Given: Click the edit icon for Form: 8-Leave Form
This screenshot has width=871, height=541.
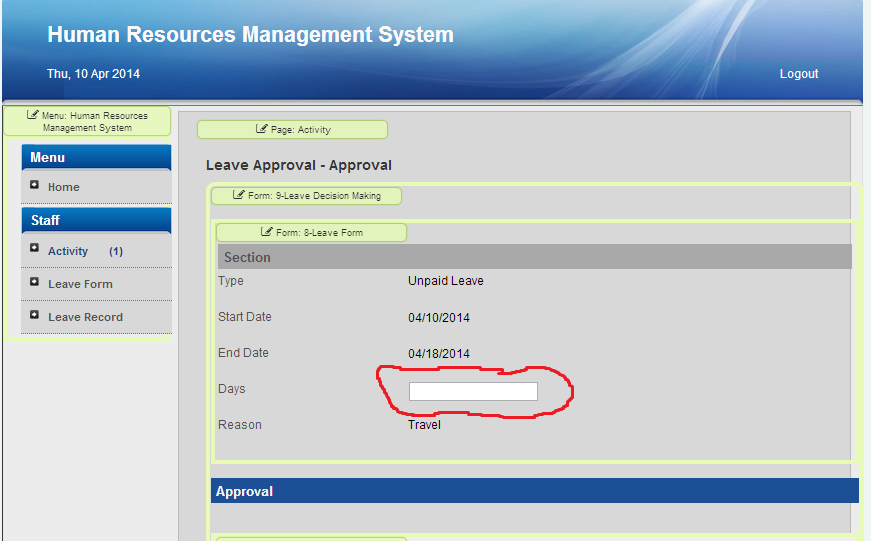Looking at the screenshot, I should tap(267, 232).
